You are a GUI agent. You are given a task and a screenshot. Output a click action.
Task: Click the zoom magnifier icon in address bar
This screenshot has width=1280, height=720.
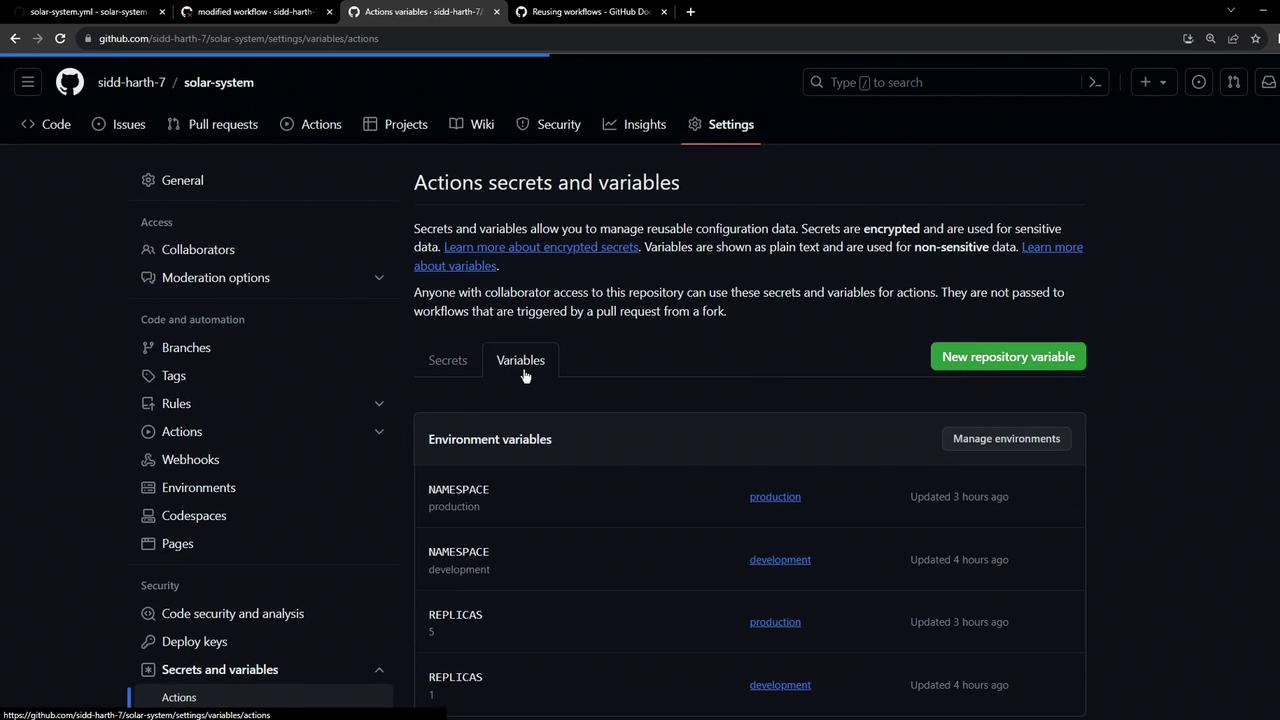[x=1210, y=38]
